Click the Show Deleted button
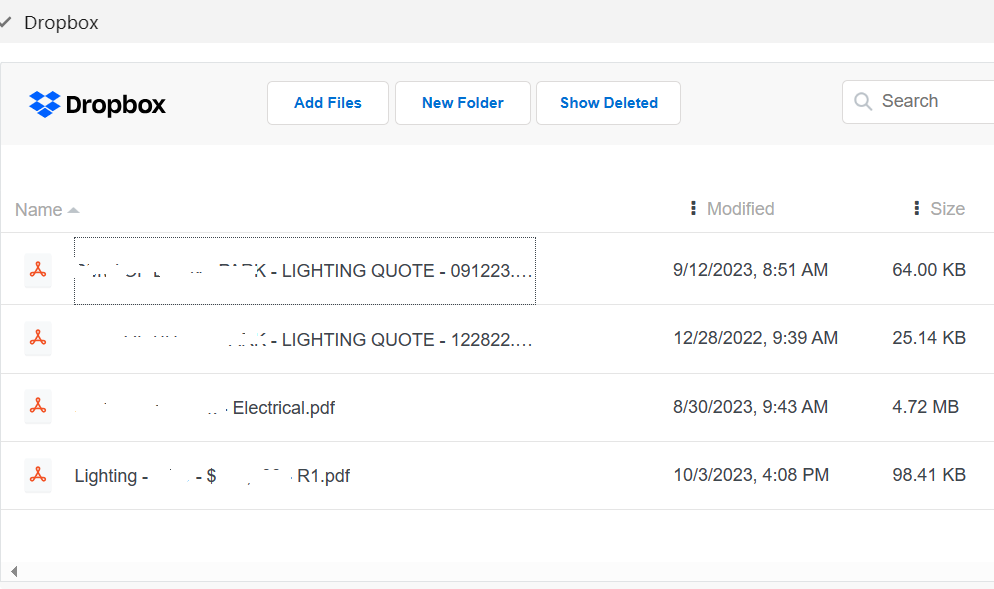The image size is (994, 589). click(609, 103)
